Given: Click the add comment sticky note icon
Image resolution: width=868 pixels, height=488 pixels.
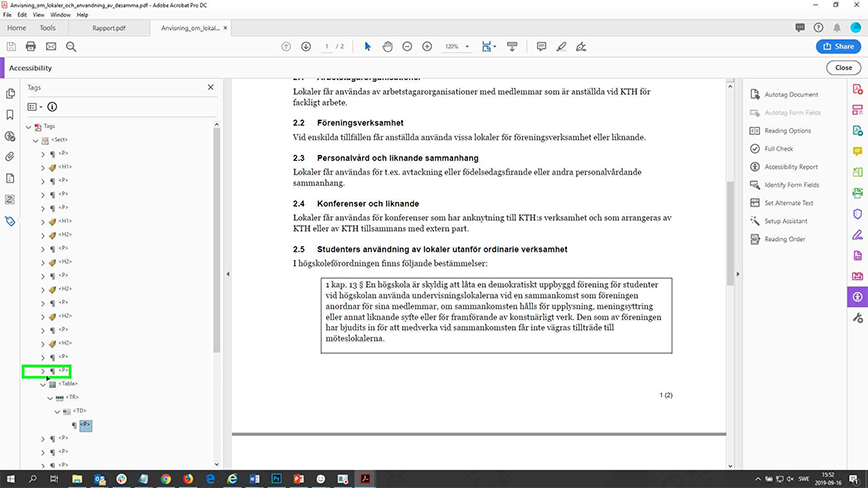Looking at the screenshot, I should pos(541,47).
